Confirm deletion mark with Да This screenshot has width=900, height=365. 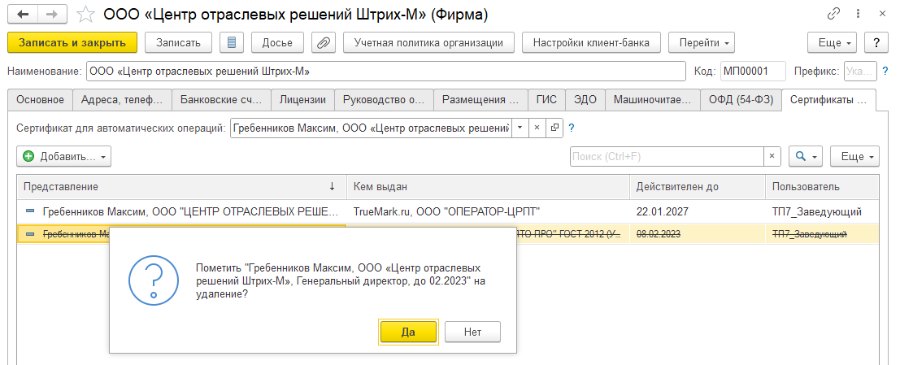[x=408, y=332]
